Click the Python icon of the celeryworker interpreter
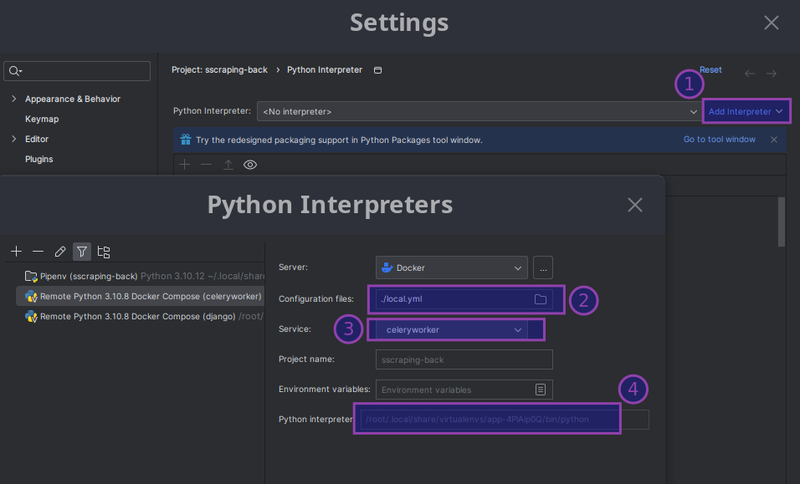800x484 pixels. (31, 296)
